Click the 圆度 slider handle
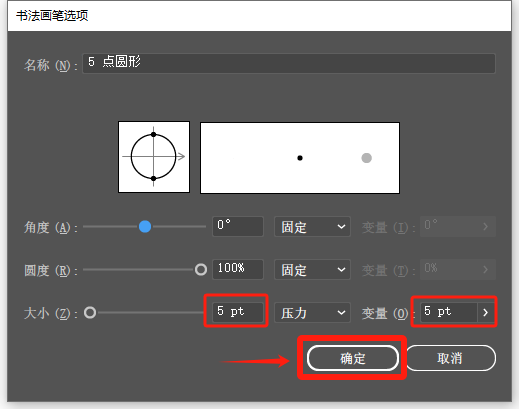Viewport: 519px width, 409px height. [x=201, y=269]
